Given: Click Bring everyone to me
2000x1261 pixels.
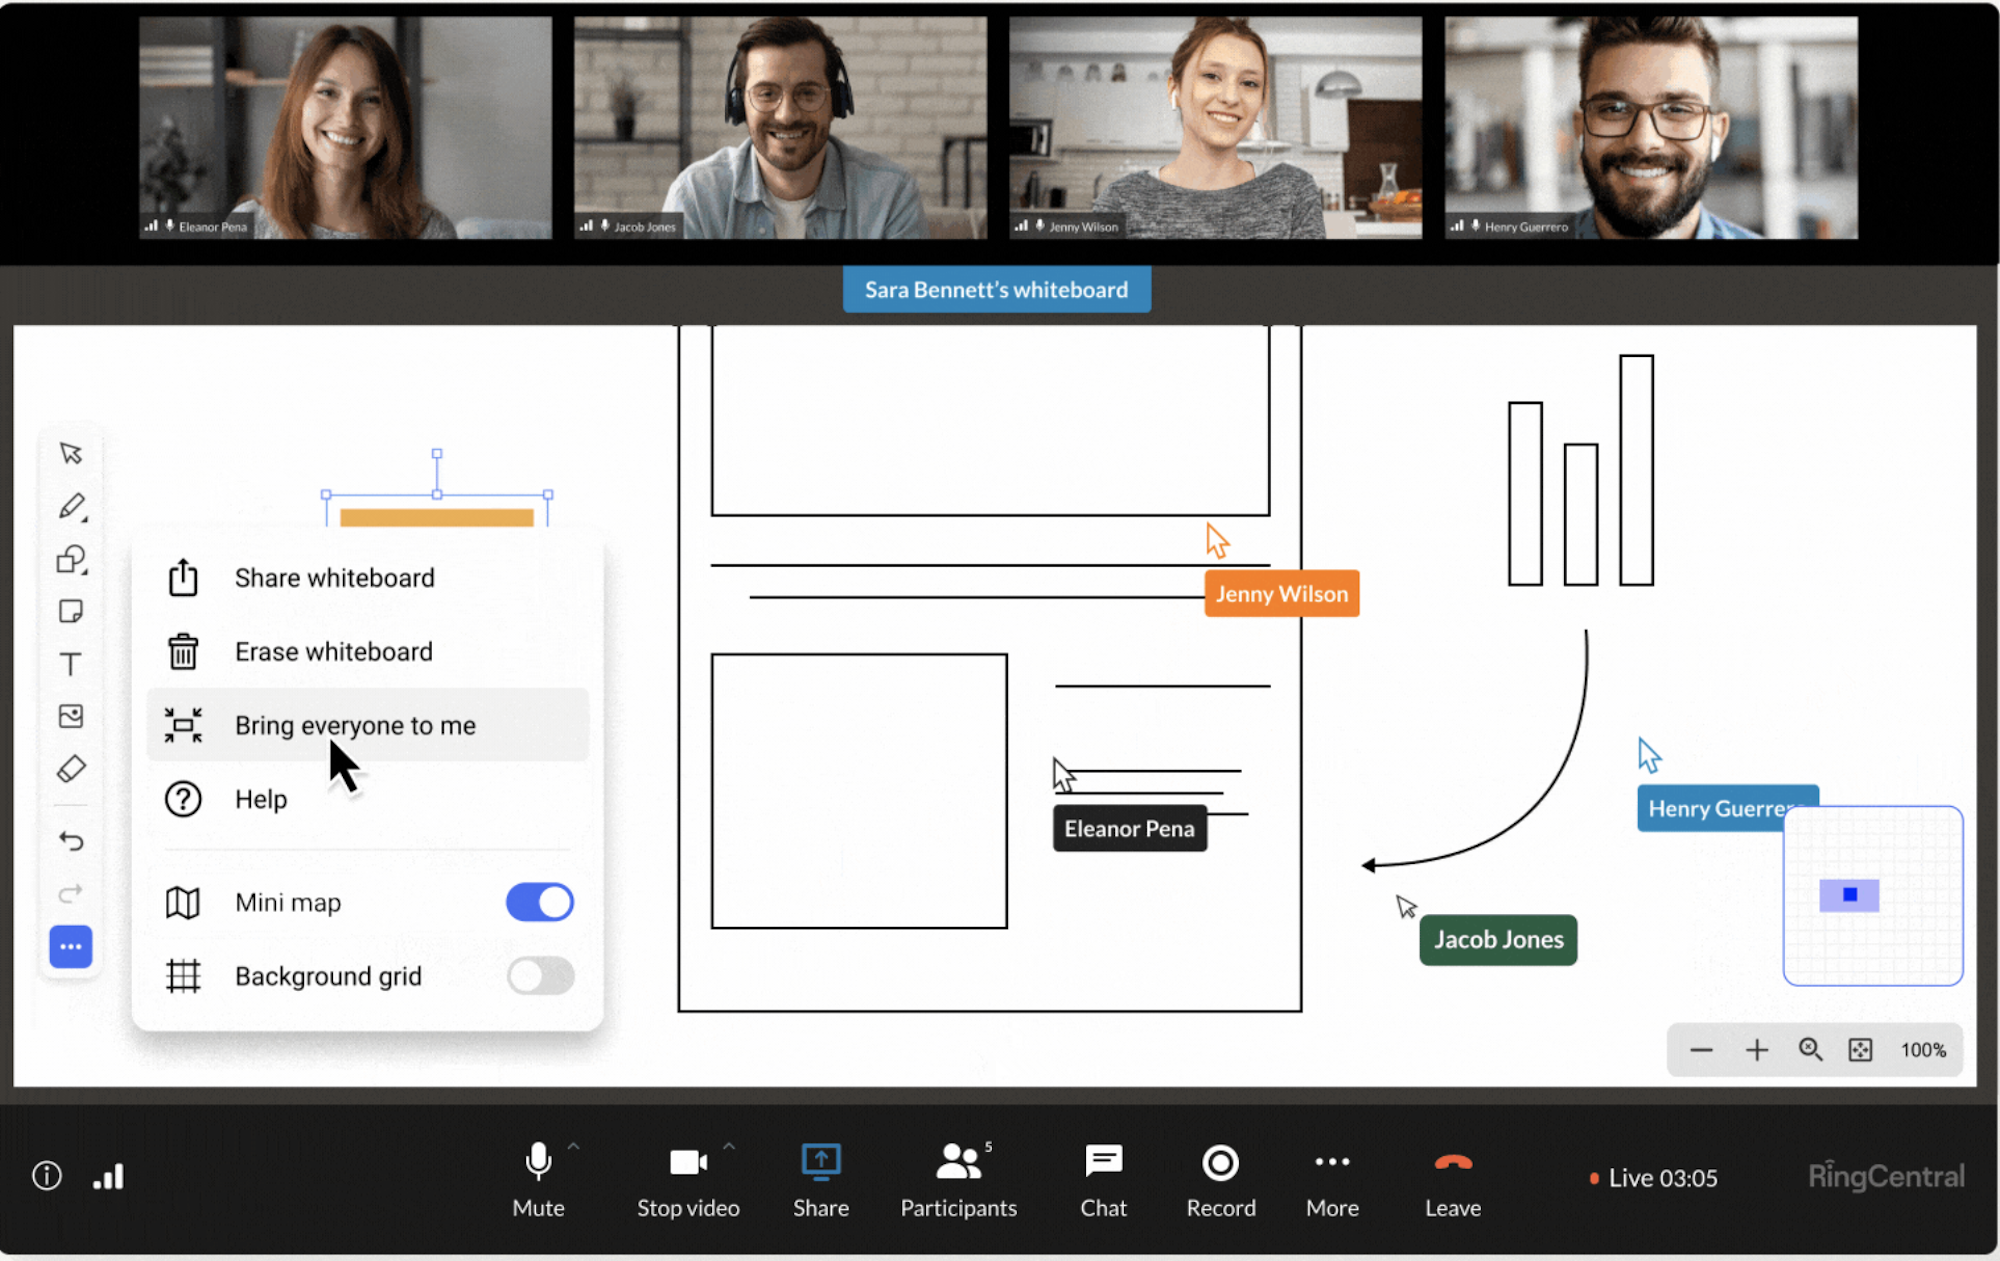Looking at the screenshot, I should point(356,725).
